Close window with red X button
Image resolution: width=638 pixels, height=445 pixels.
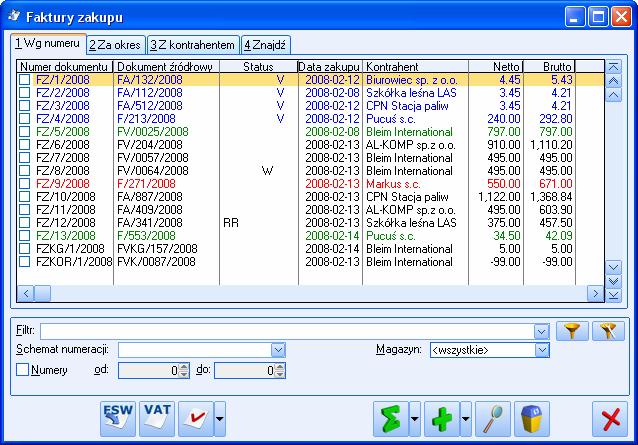click(610, 419)
